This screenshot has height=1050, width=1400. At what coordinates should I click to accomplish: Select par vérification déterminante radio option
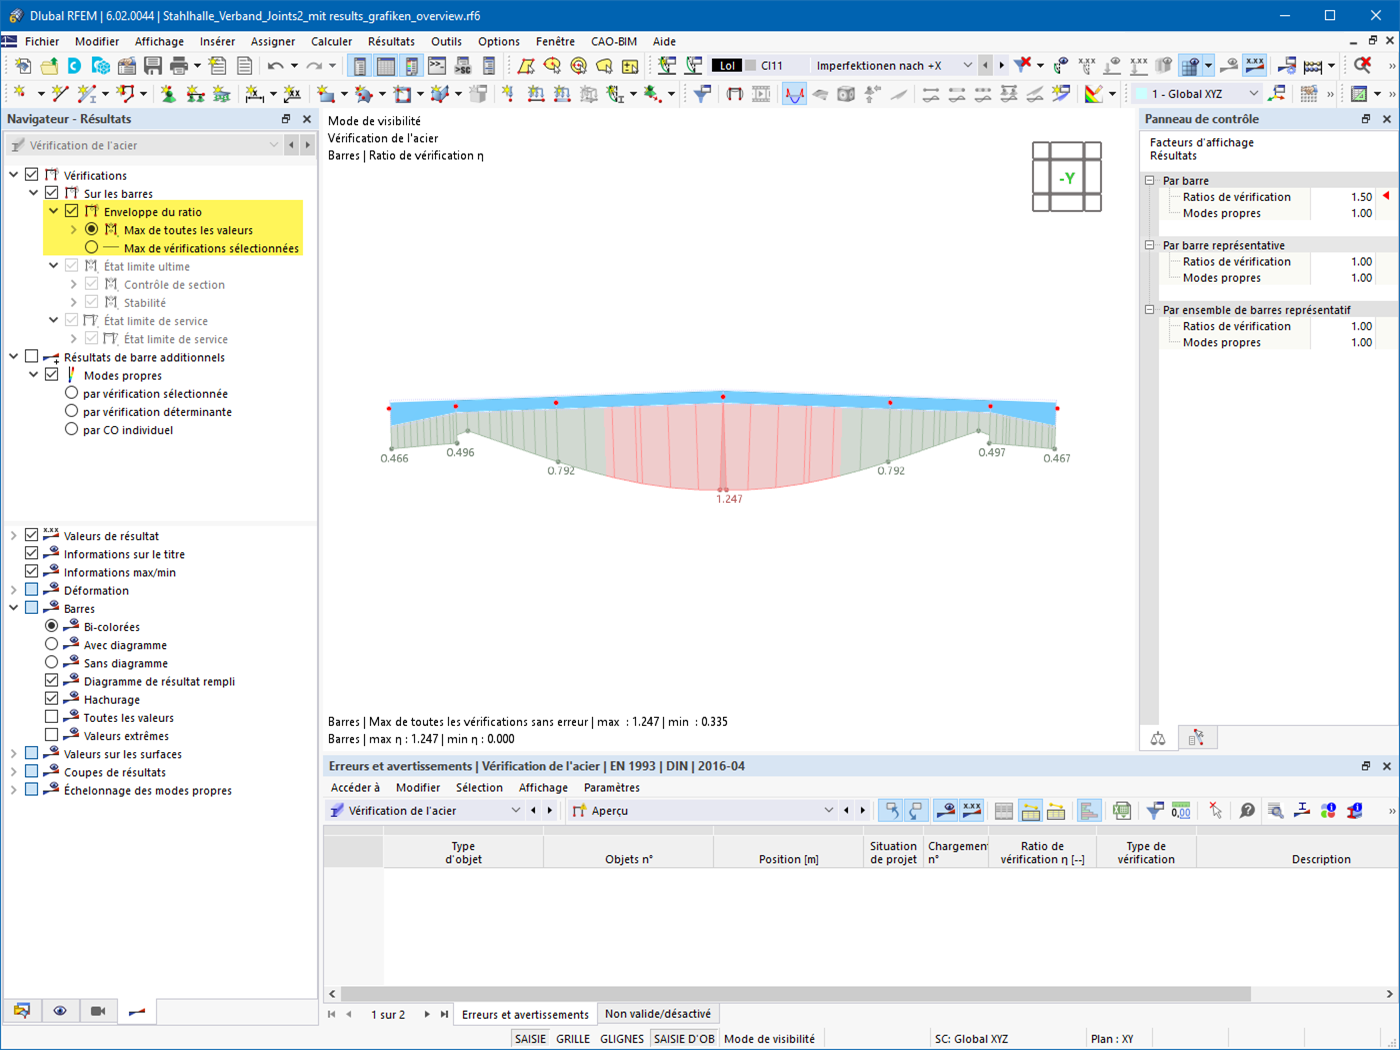click(x=71, y=411)
